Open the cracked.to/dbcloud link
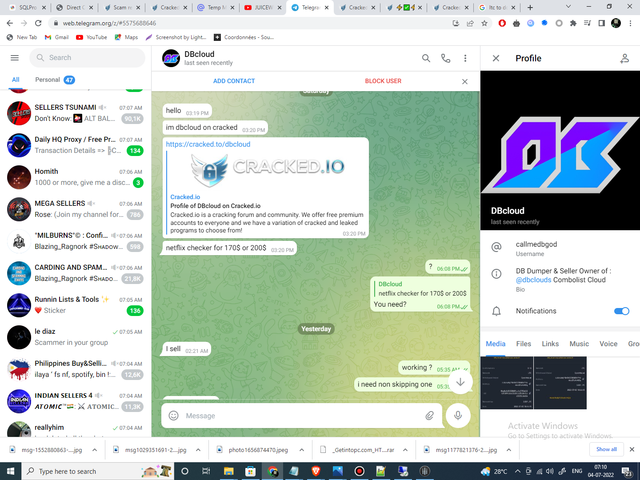Screen dimensions: 640x480 (208, 144)
